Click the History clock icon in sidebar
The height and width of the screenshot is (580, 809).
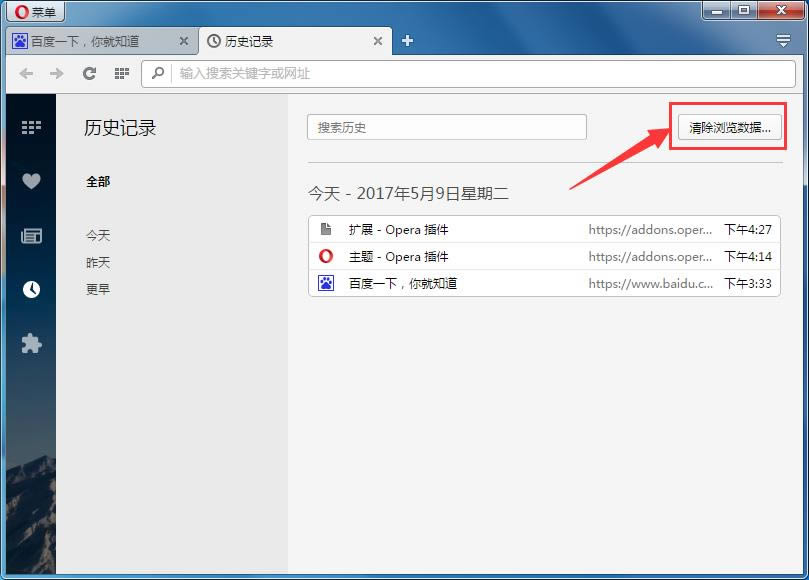31,290
